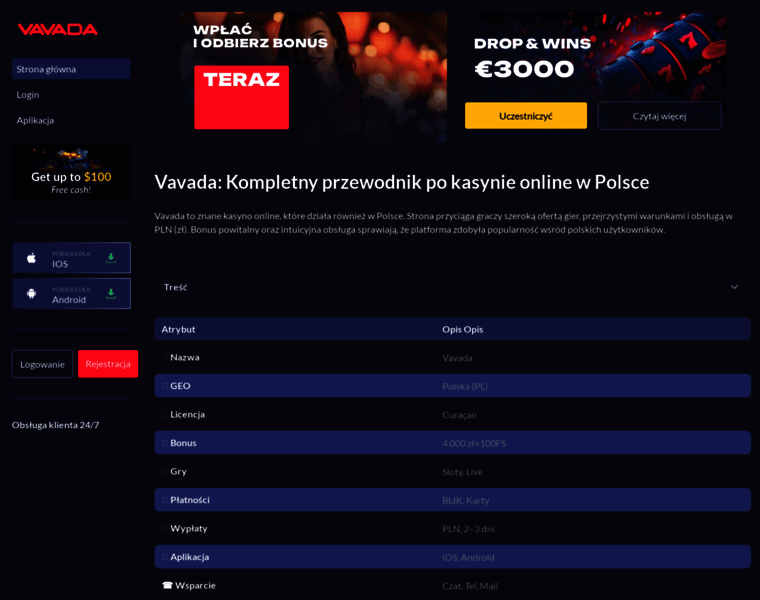The image size is (760, 600).
Task: Click the red TERAZ bonus button
Action: pyautogui.click(x=241, y=97)
